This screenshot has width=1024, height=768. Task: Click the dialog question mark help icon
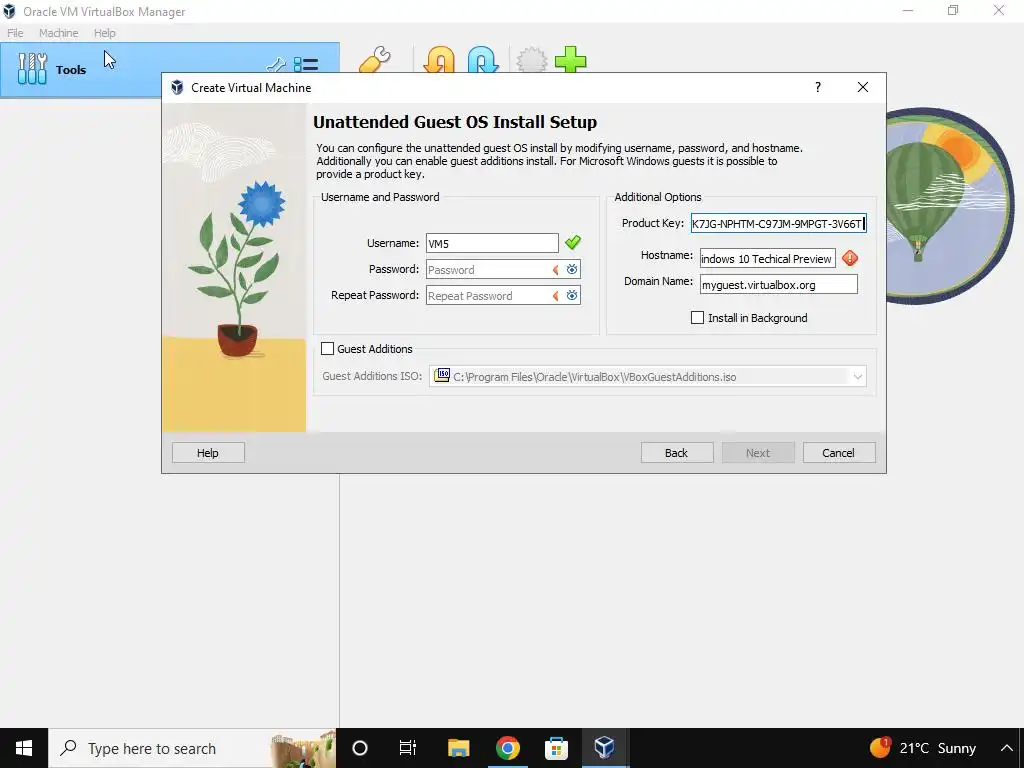tap(818, 88)
